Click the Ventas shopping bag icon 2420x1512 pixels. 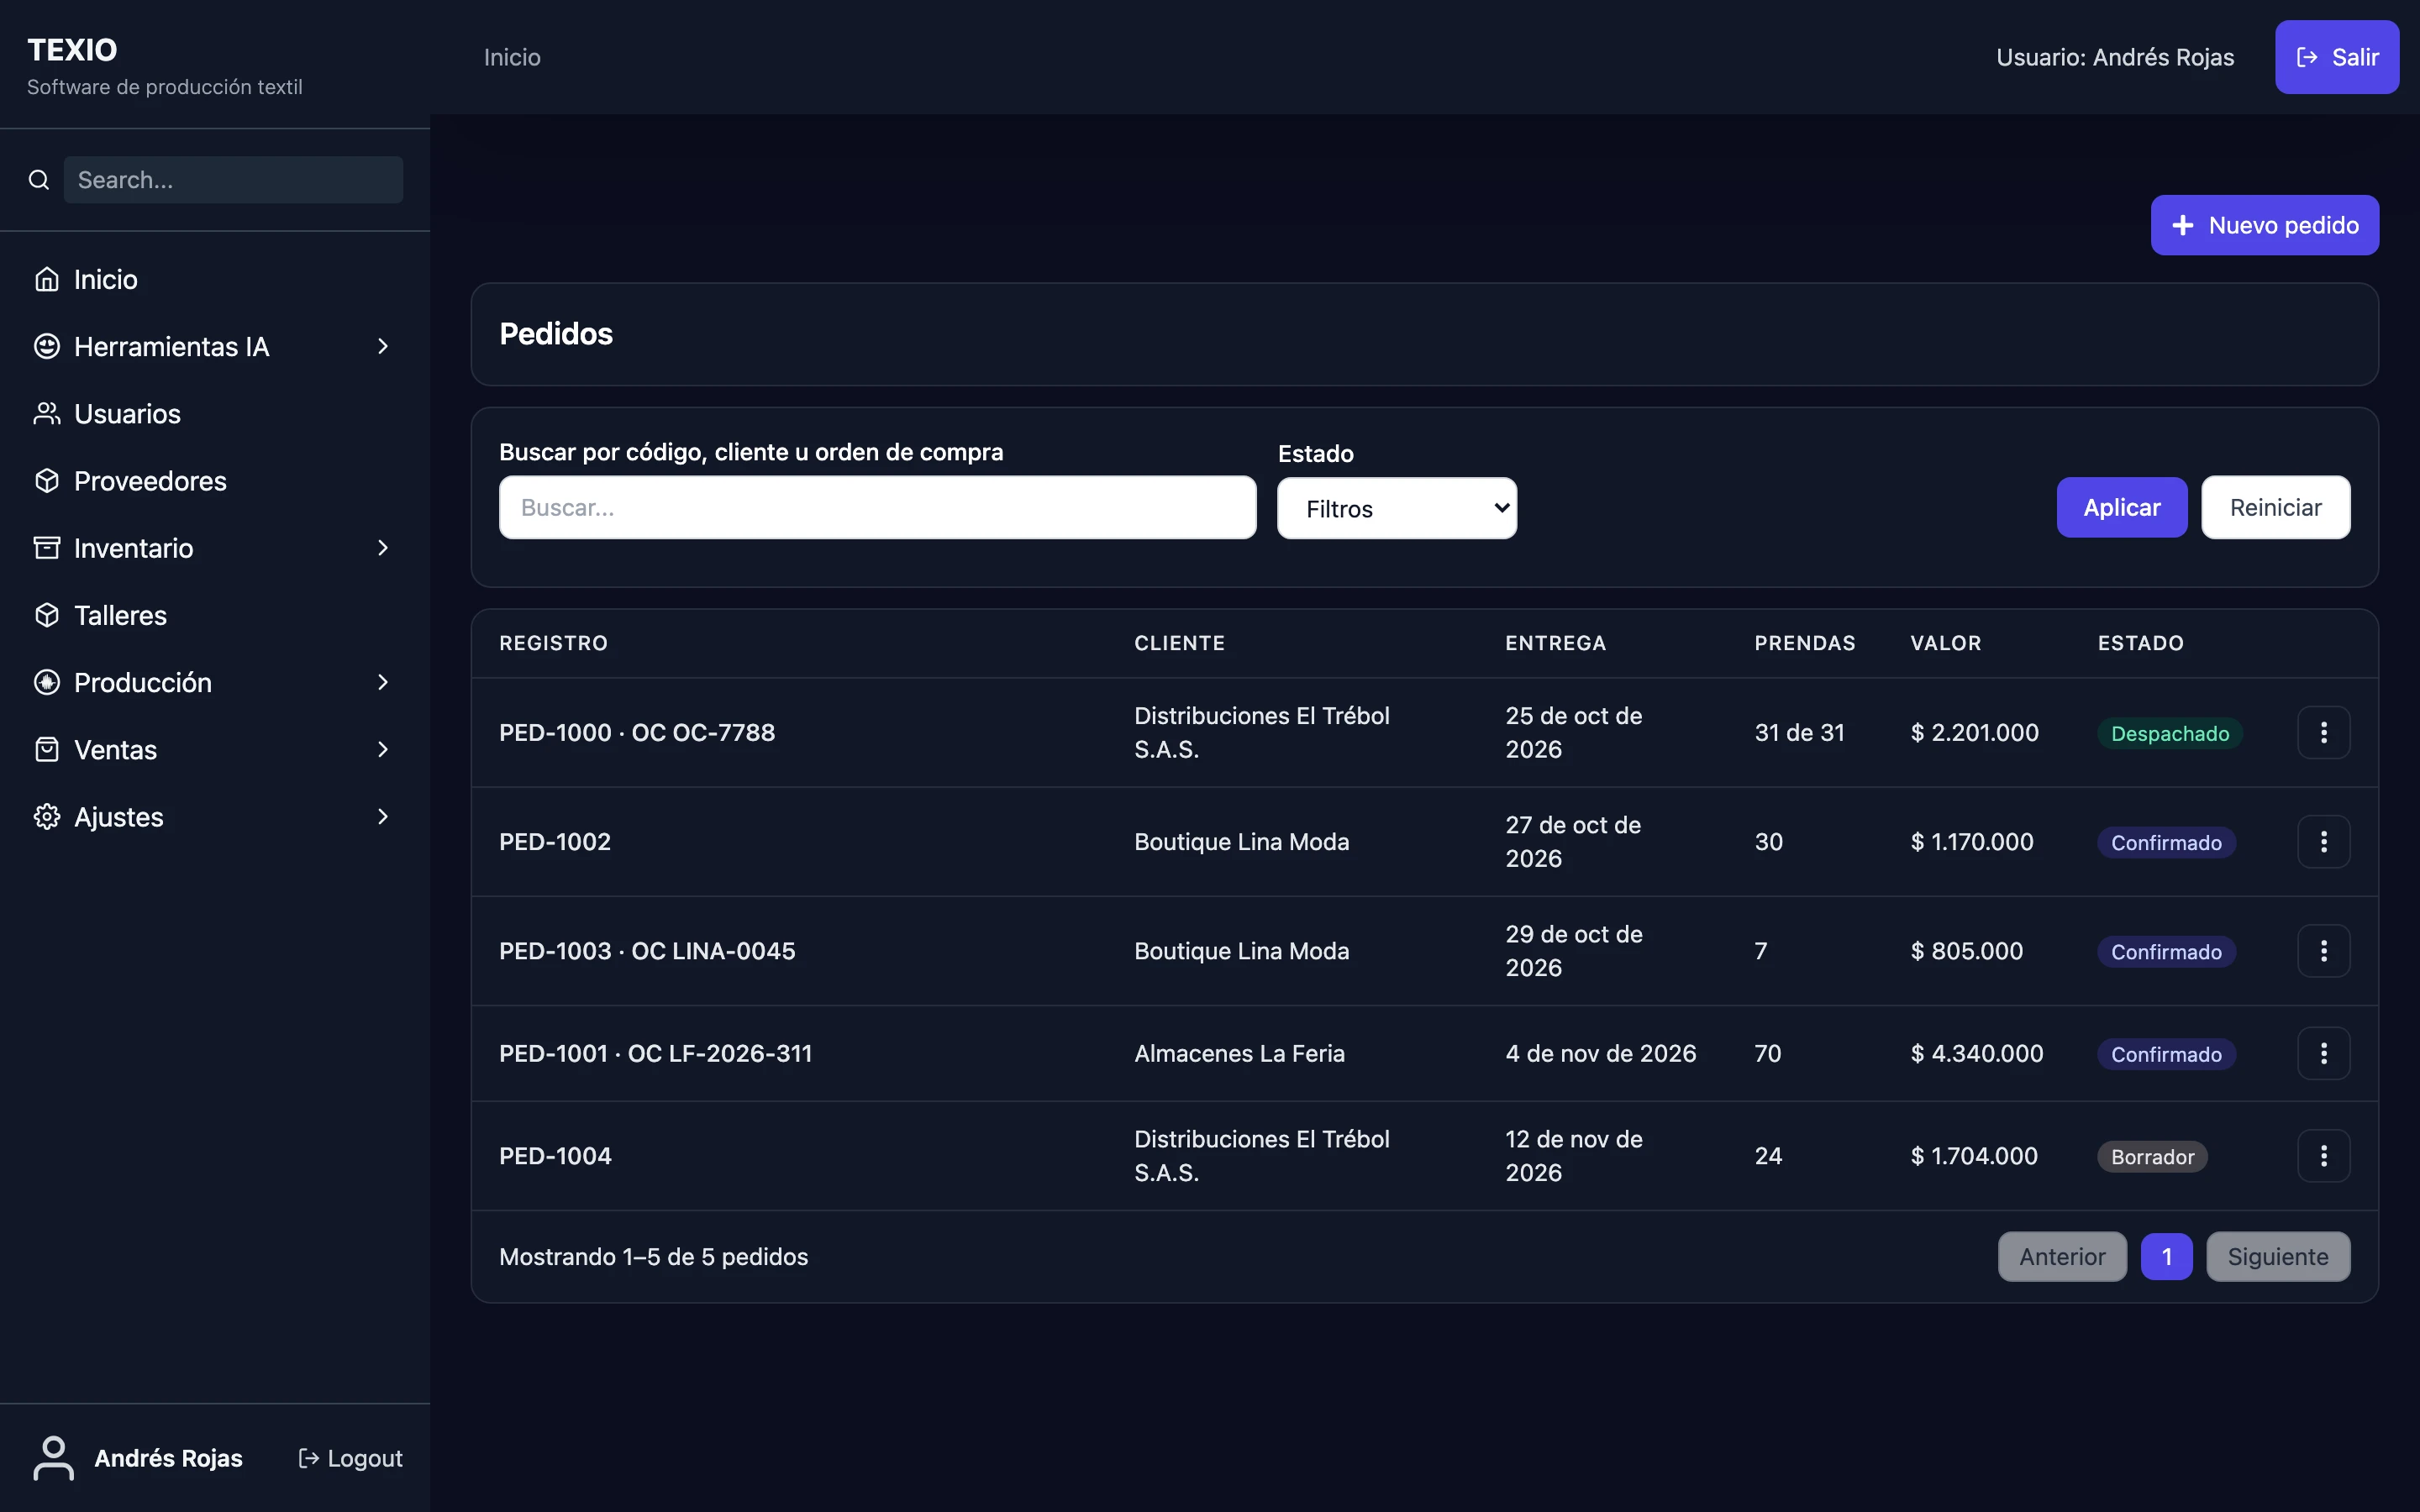[x=47, y=749]
